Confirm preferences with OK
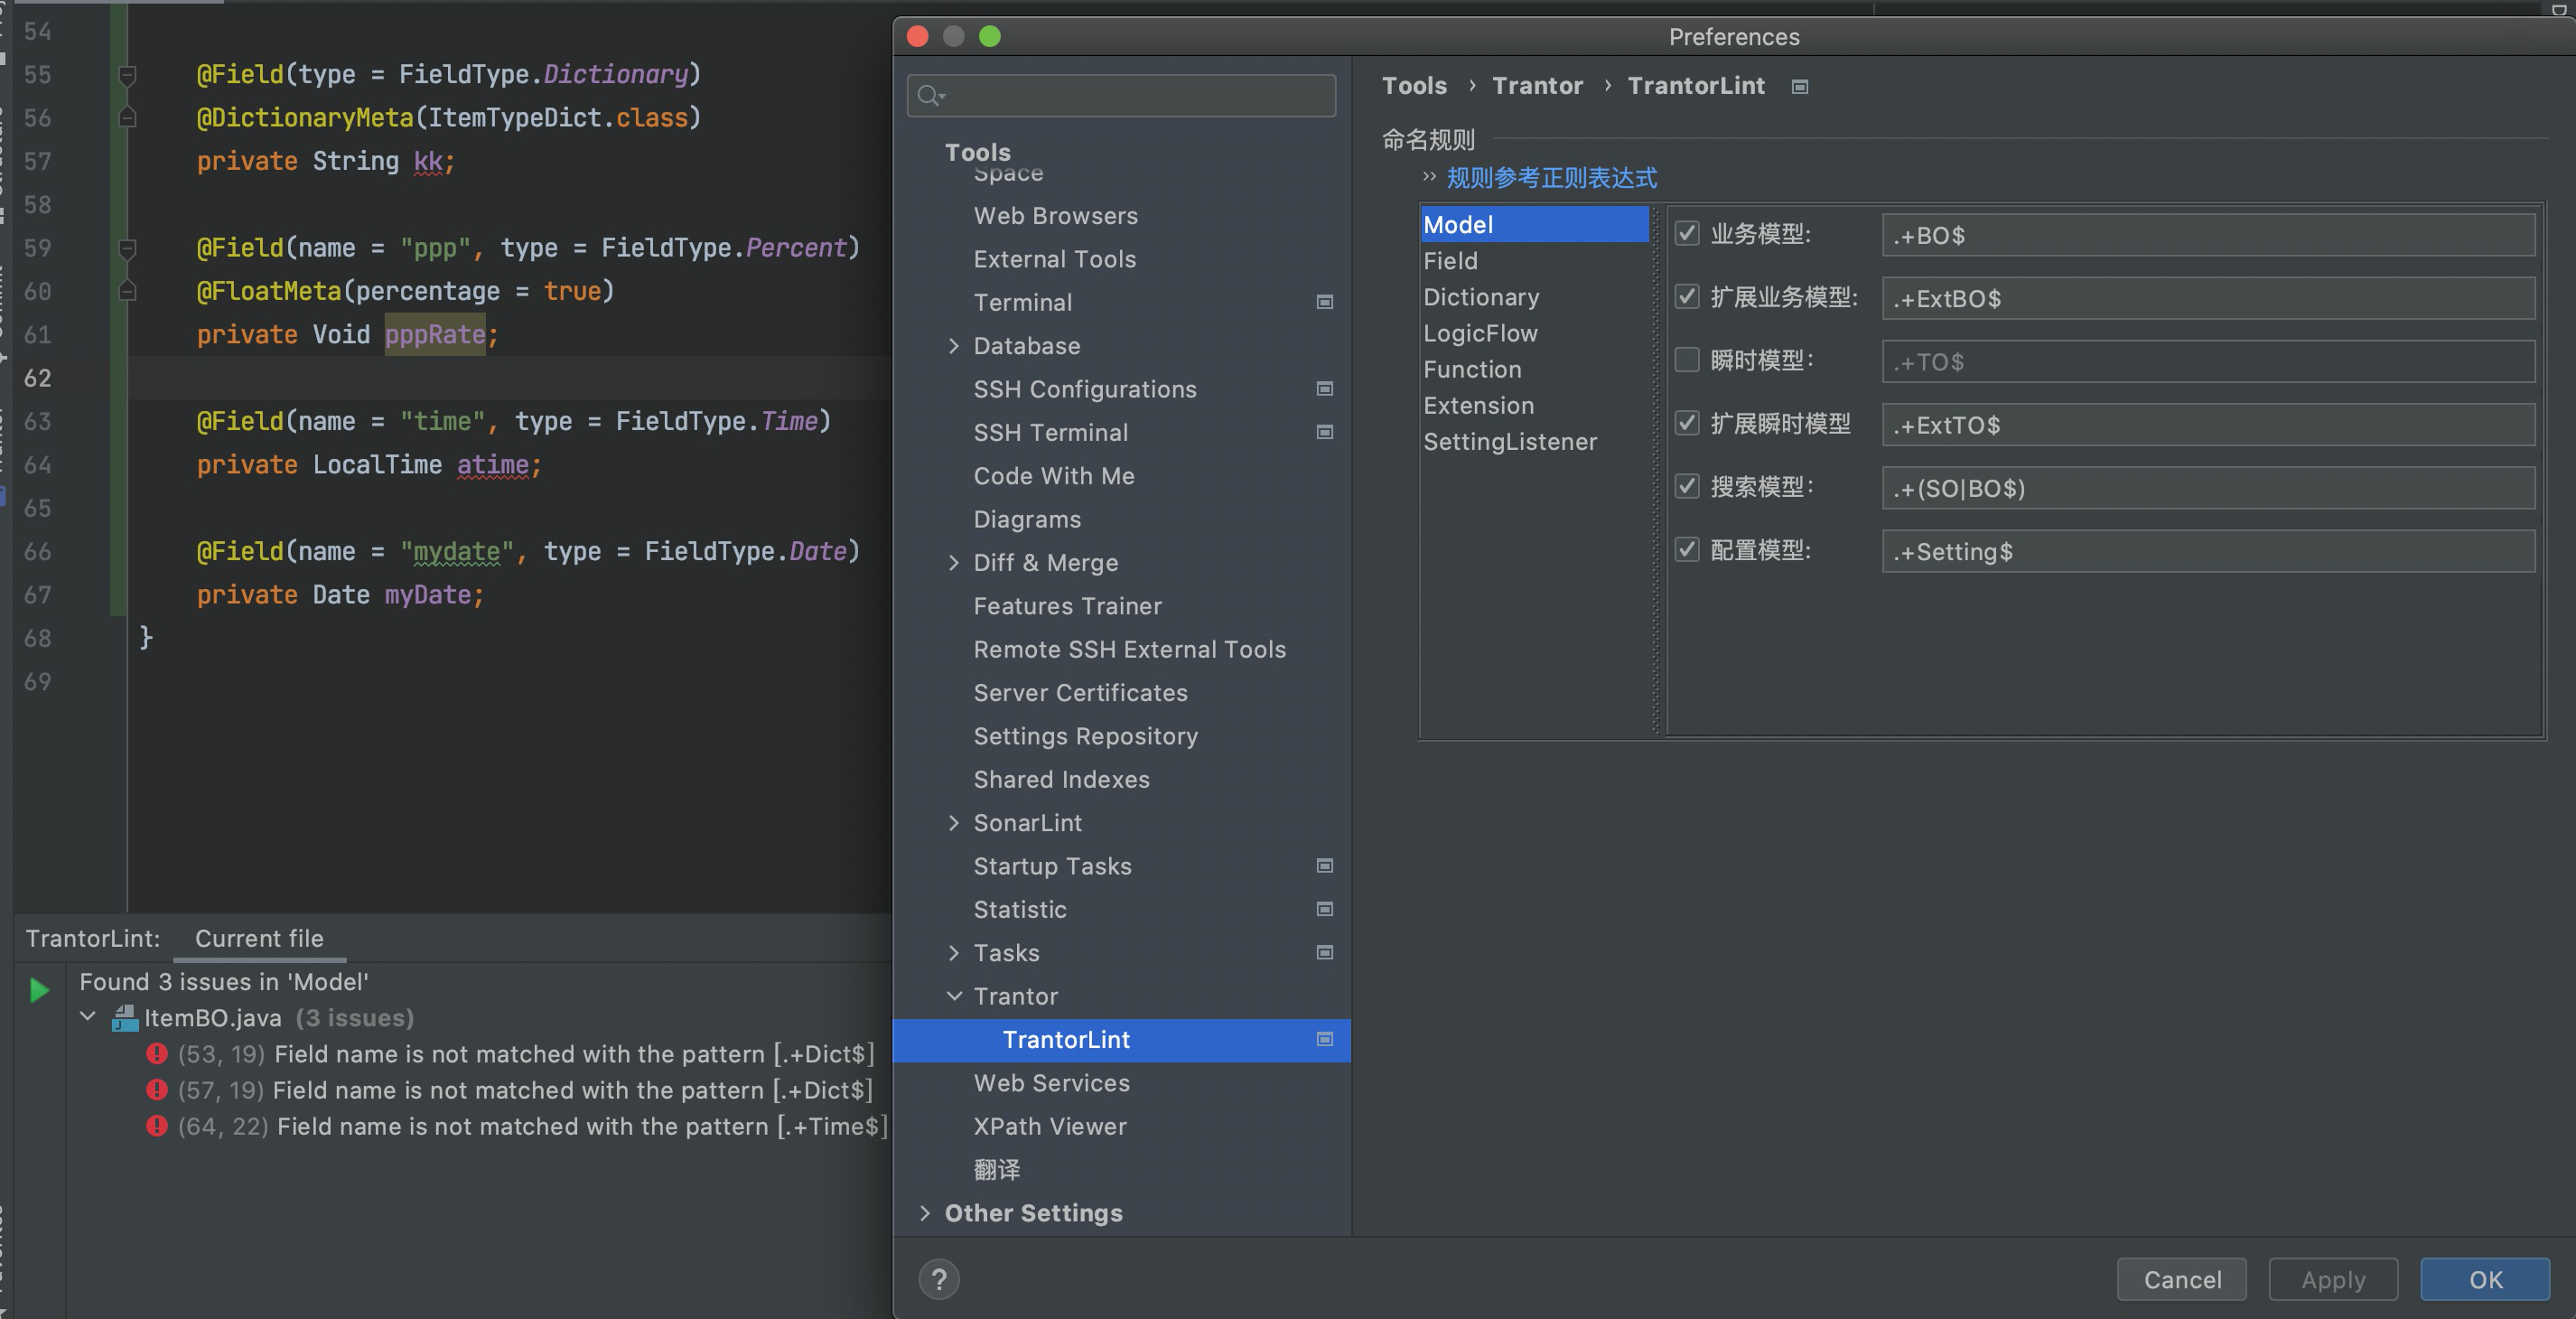This screenshot has width=2576, height=1319. click(2485, 1279)
